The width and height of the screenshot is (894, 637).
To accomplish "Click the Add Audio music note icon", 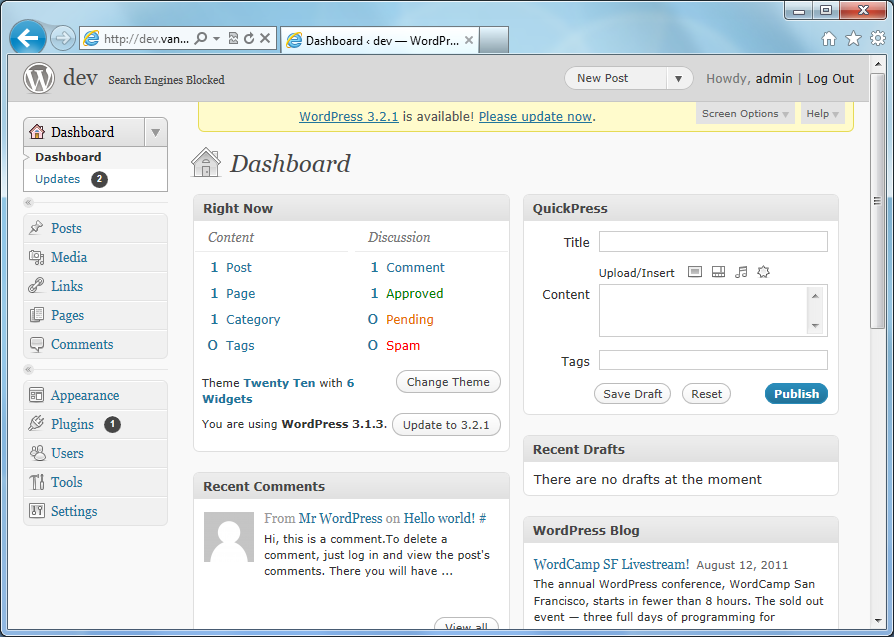I will tap(741, 272).
